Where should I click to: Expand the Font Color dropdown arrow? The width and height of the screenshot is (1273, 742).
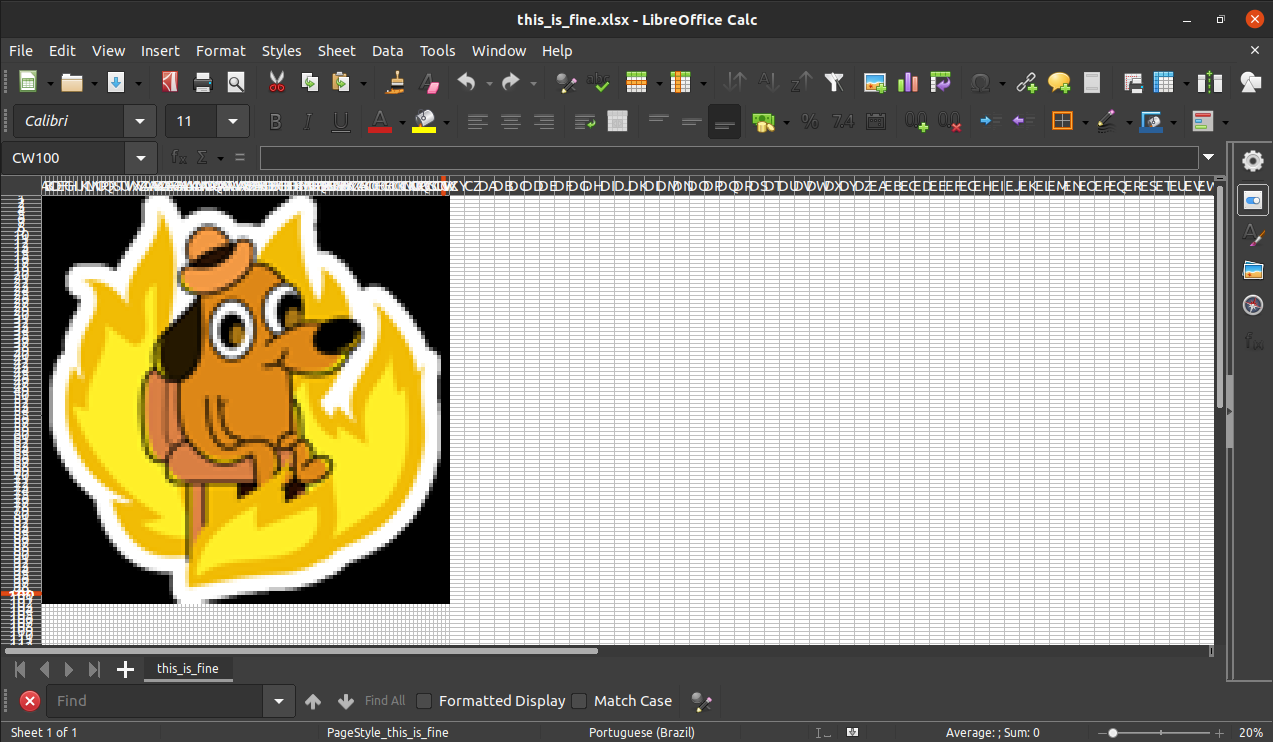(x=401, y=122)
